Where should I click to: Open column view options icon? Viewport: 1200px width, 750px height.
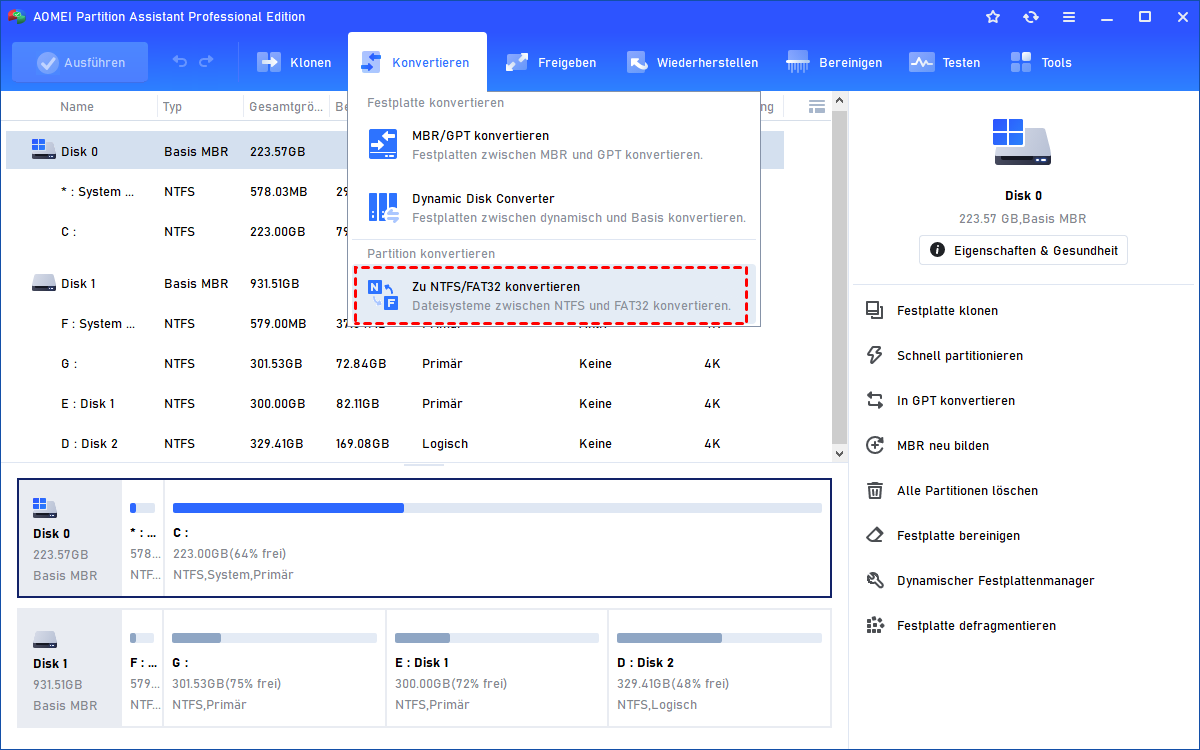click(817, 106)
